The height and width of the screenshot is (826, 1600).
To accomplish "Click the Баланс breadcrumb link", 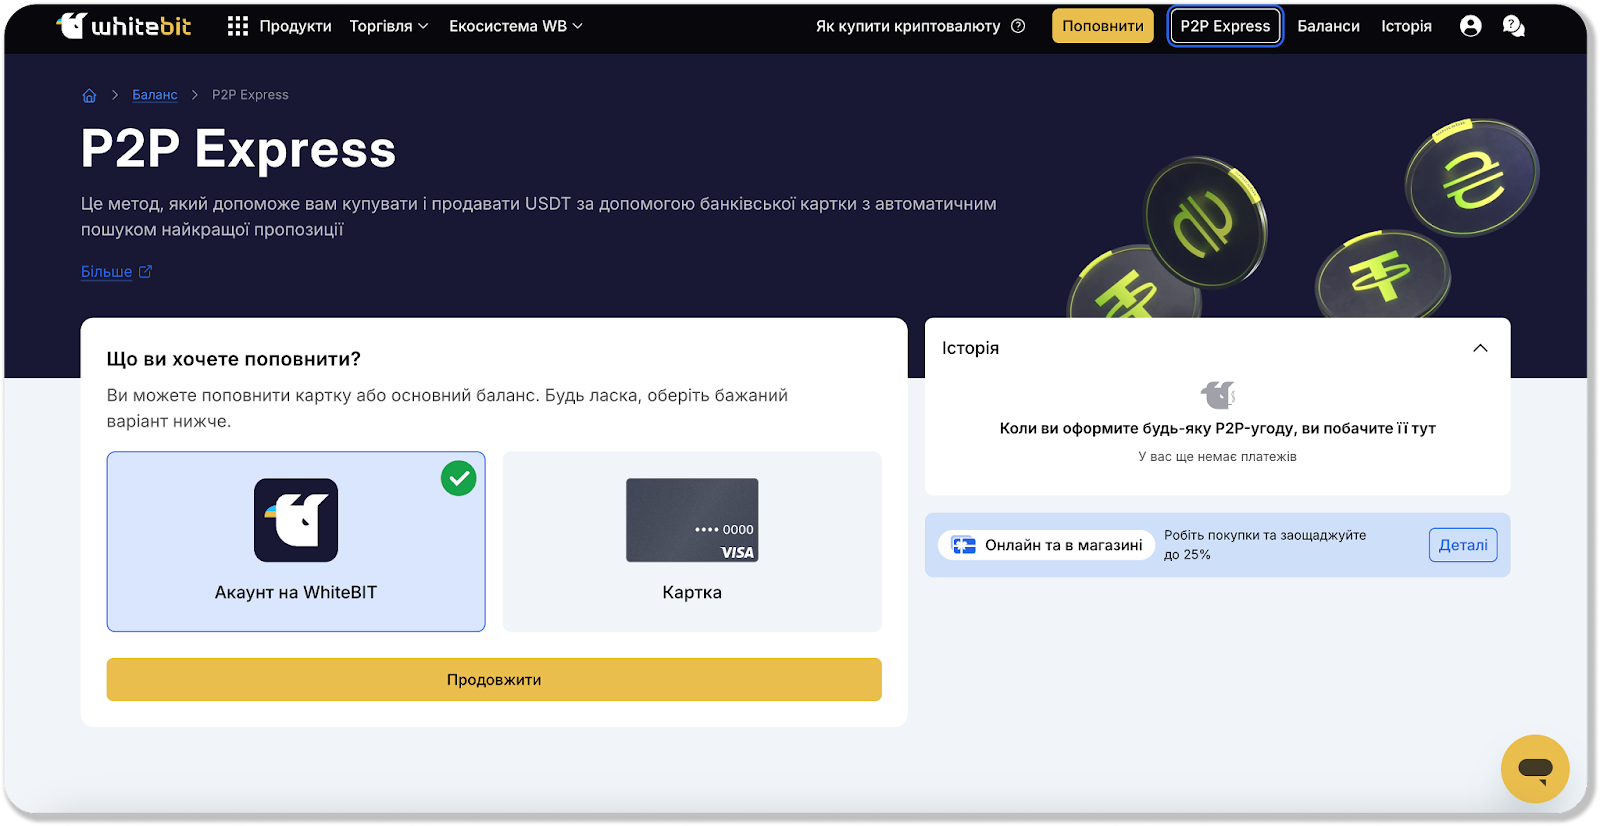I will [155, 95].
